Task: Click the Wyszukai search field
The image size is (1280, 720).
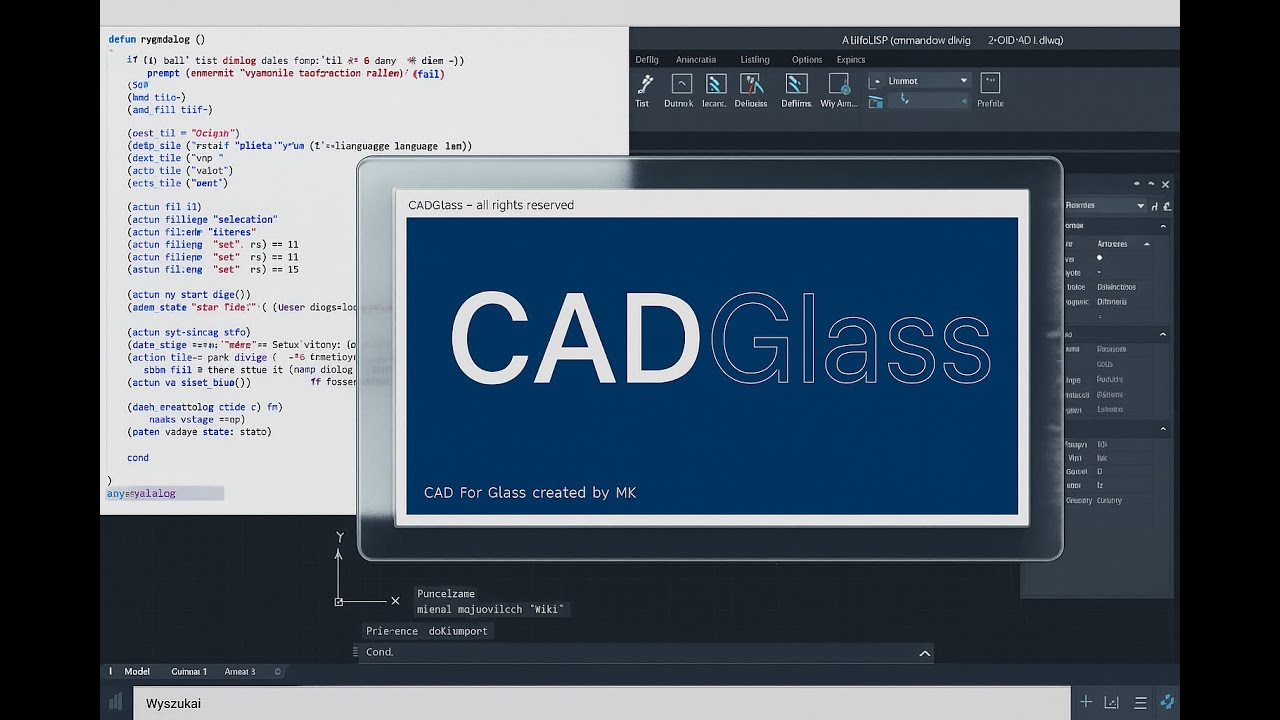Action: [x=600, y=703]
